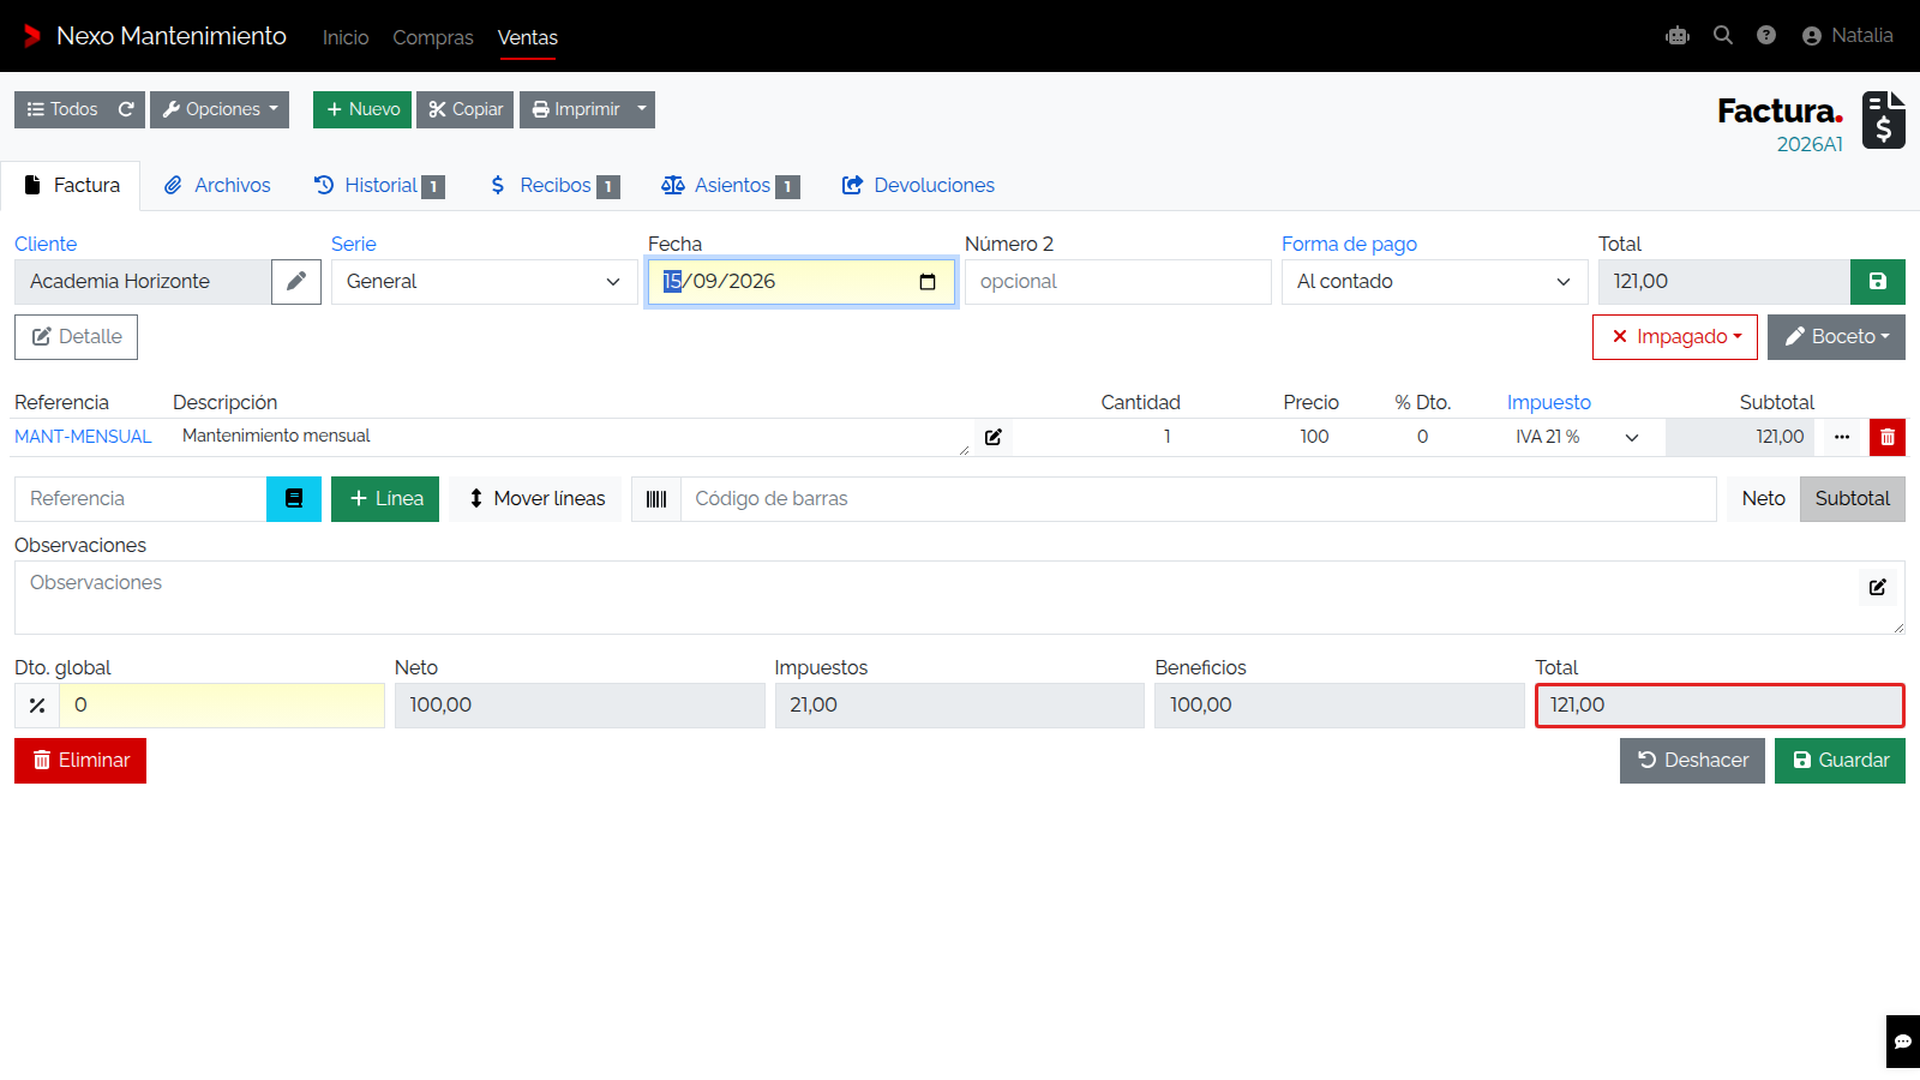Open the Serie General dropdown
Image resolution: width=1920 pixels, height=1080 pixels.
click(484, 282)
